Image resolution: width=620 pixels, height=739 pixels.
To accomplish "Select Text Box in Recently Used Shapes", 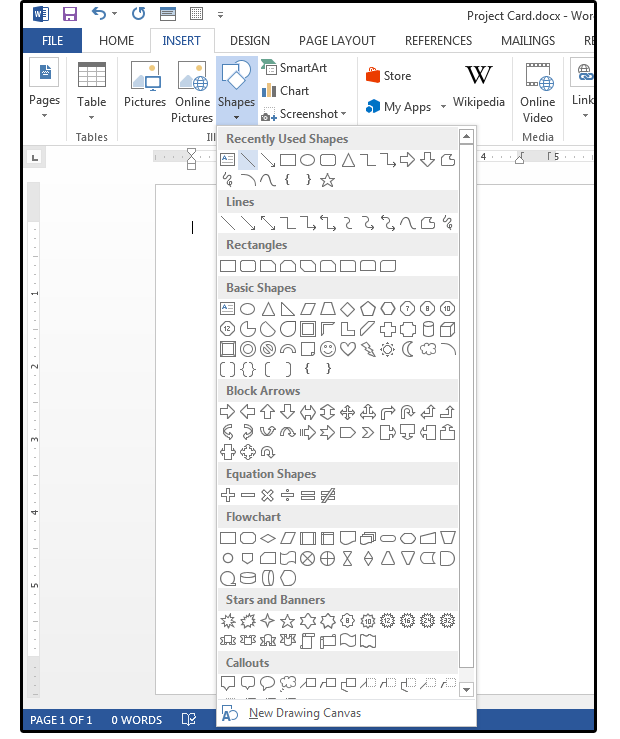I will 228,160.
